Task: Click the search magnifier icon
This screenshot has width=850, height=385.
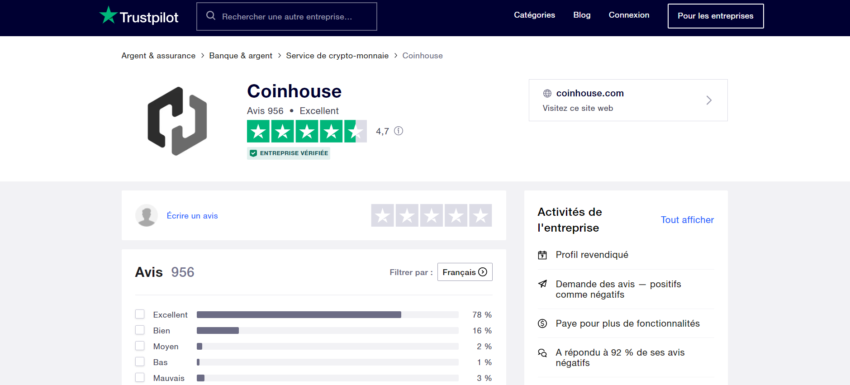Action: [x=210, y=16]
